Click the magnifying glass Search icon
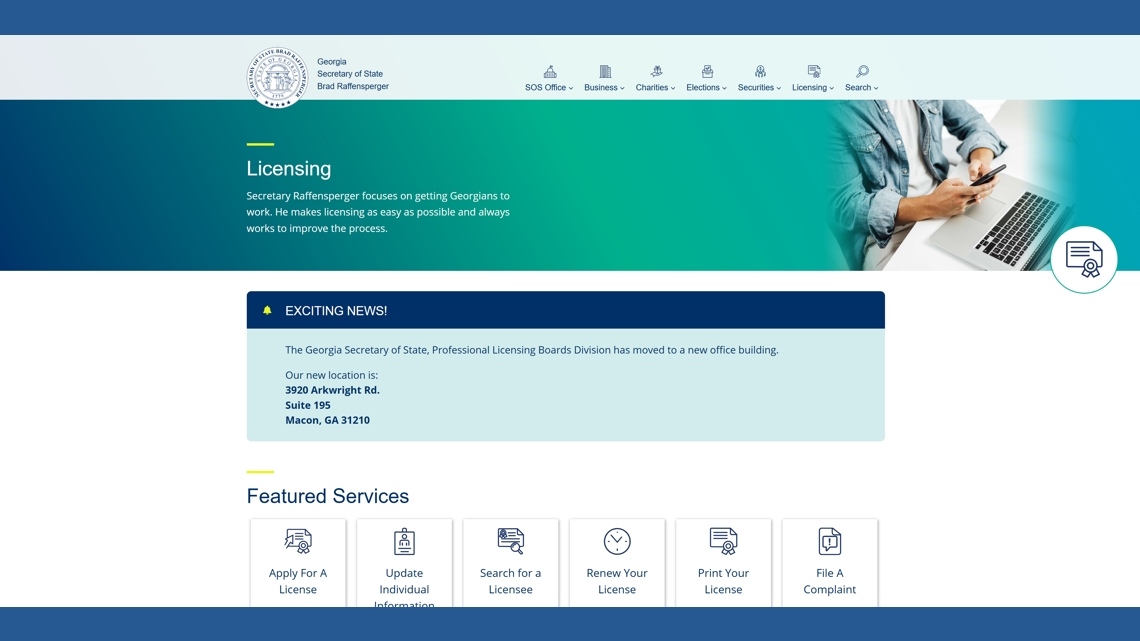Screen dimensions: 1140x641 point(862,71)
